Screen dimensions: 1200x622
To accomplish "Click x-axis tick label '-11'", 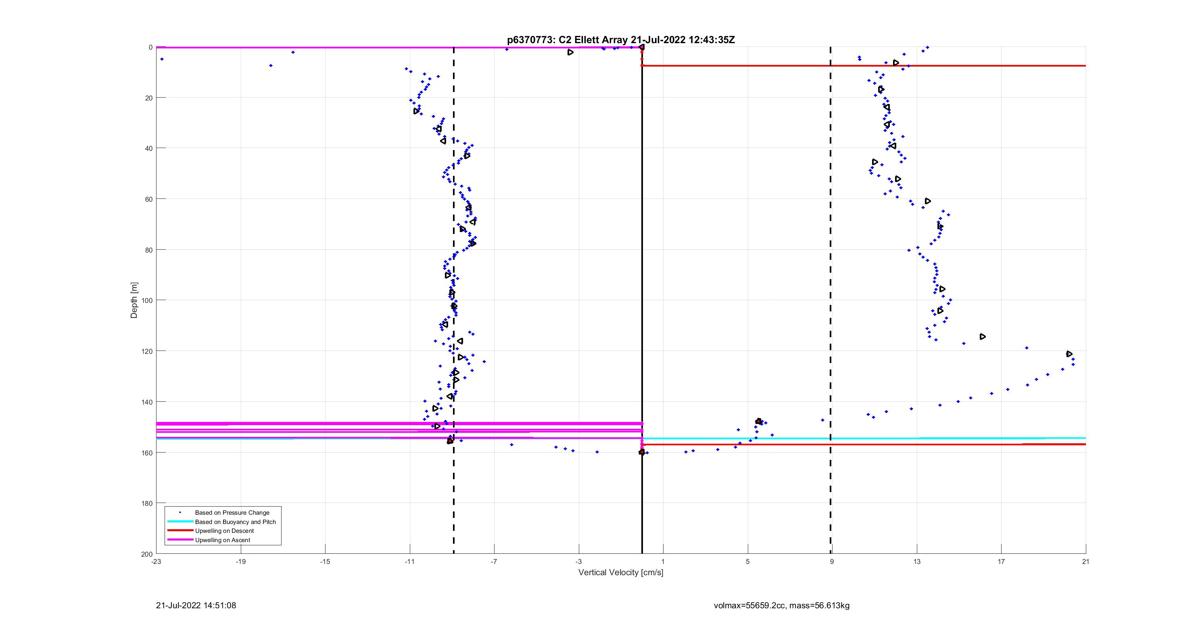I will point(409,562).
